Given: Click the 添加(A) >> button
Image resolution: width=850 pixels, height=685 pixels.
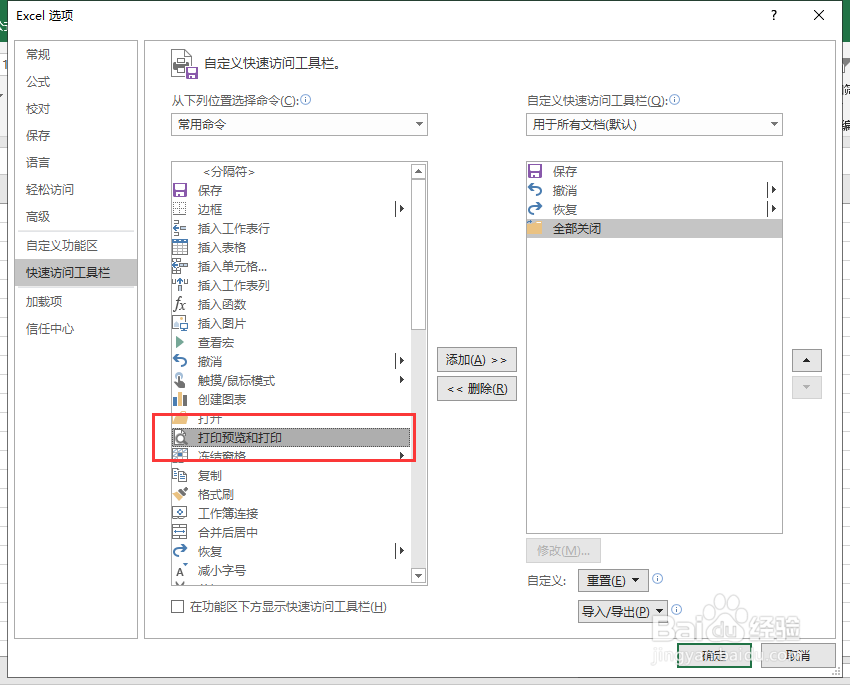Looking at the screenshot, I should point(476,360).
